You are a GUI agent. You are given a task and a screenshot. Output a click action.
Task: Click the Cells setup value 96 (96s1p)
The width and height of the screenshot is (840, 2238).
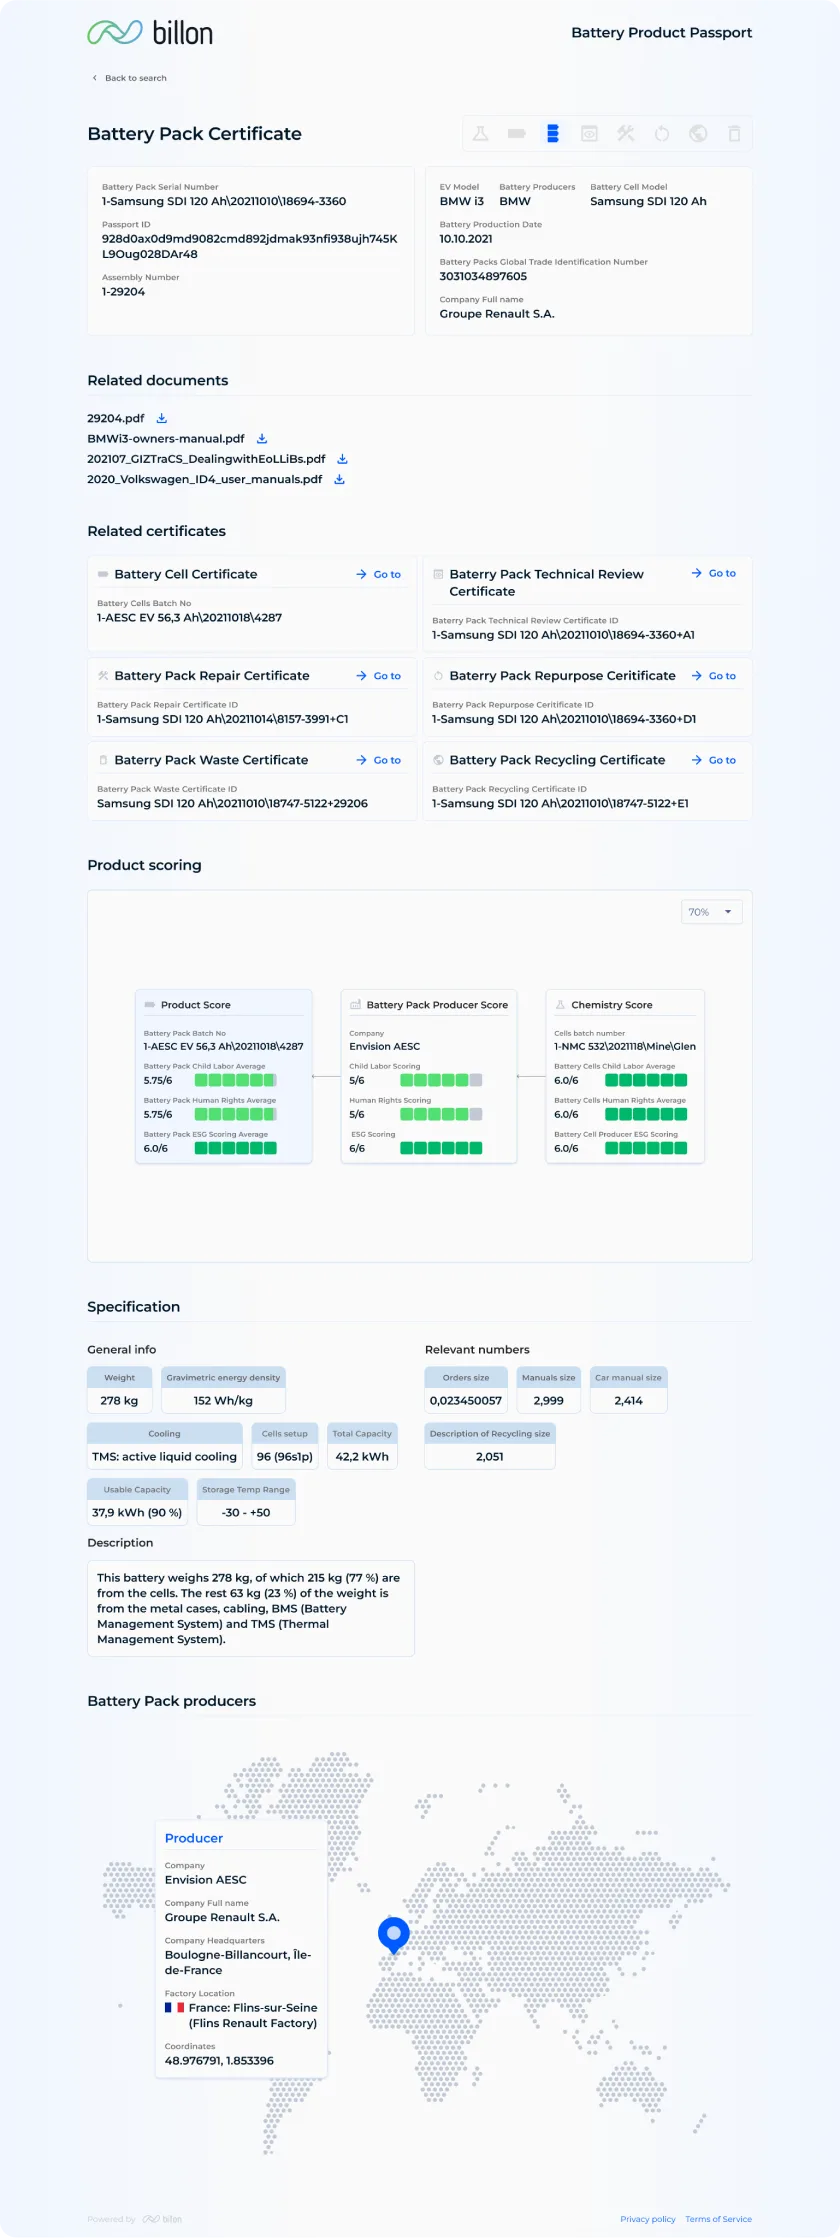tap(285, 1457)
